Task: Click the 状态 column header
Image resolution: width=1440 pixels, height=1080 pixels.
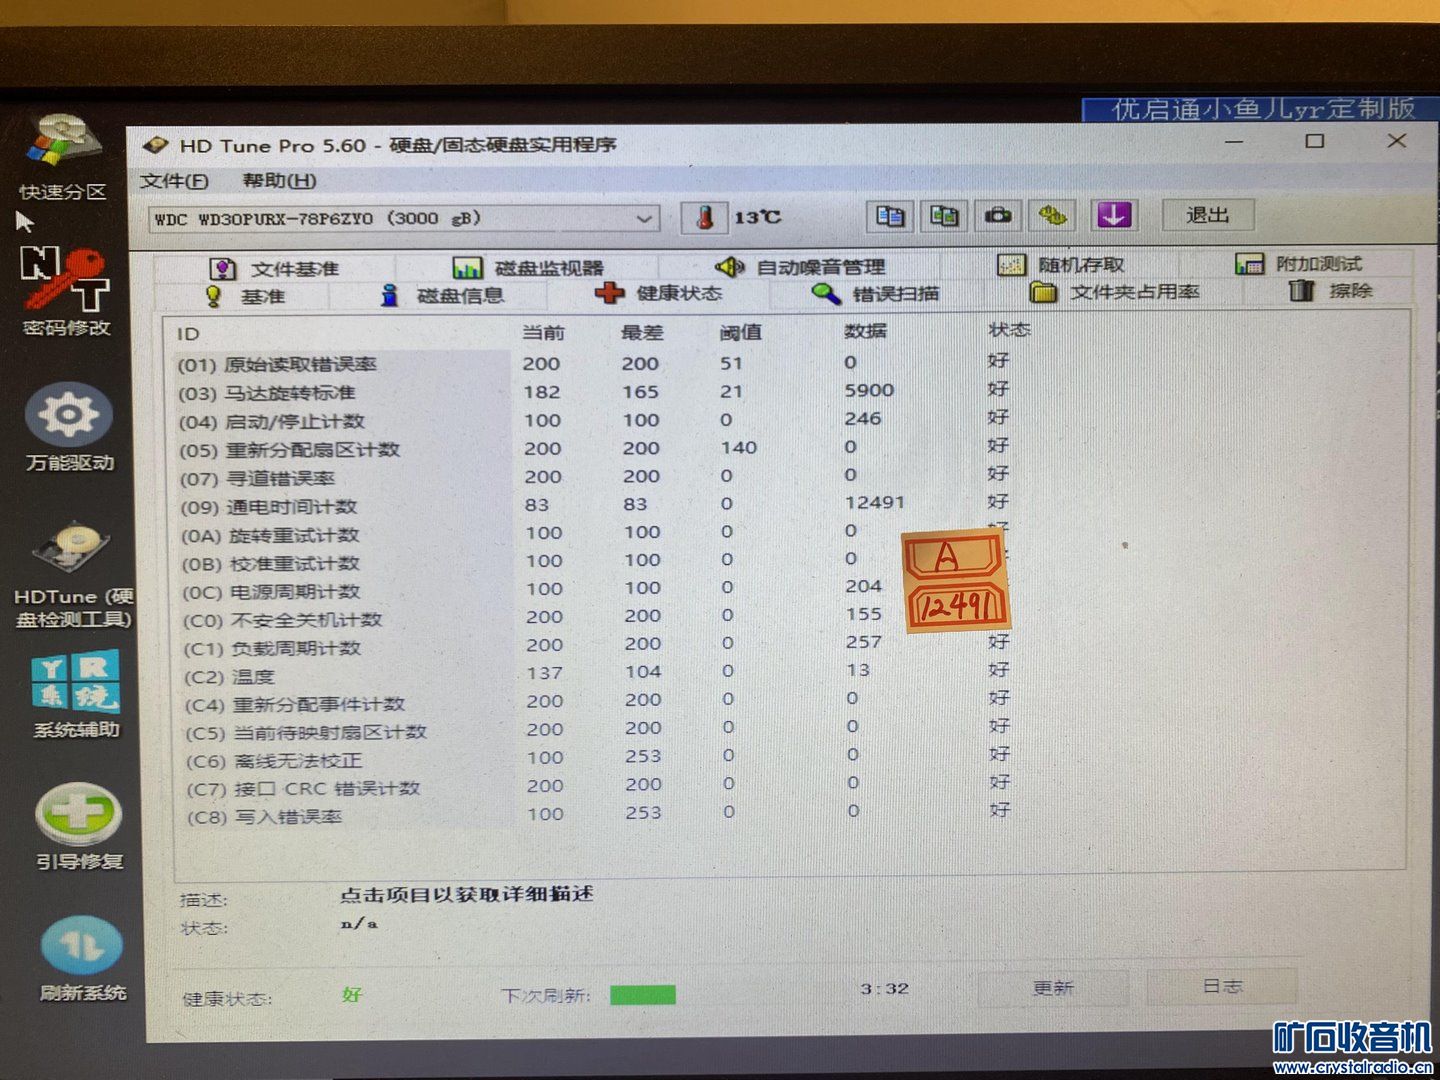Action: [x=1009, y=329]
